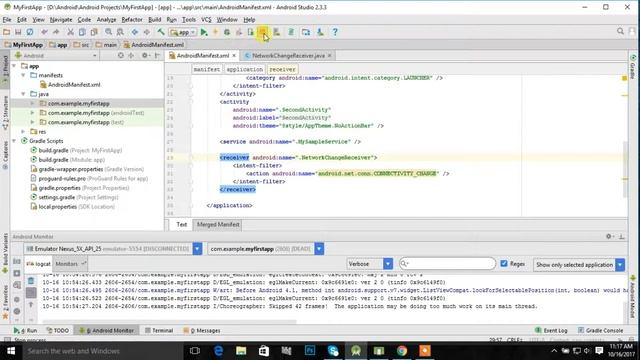Navigate Back with blue arrow icon
Screen dimensions: 640x360
pyautogui.click(x=135, y=32)
